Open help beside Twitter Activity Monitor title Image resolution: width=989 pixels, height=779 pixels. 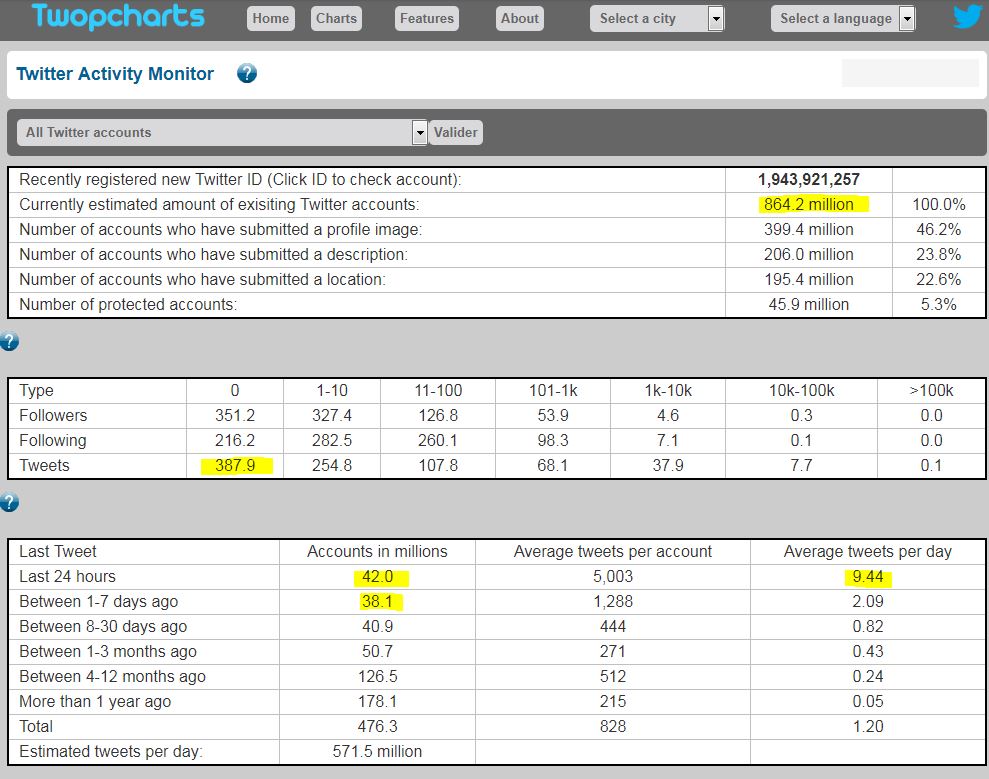point(247,74)
